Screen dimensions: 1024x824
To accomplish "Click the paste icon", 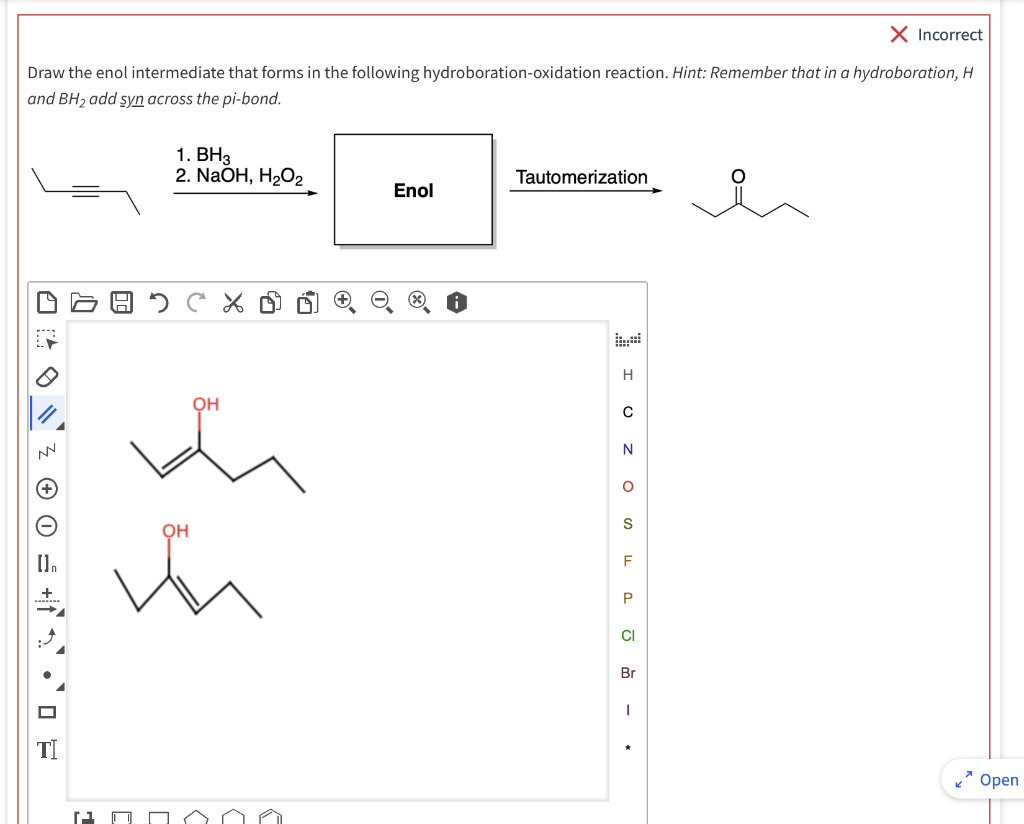I will click(x=307, y=303).
